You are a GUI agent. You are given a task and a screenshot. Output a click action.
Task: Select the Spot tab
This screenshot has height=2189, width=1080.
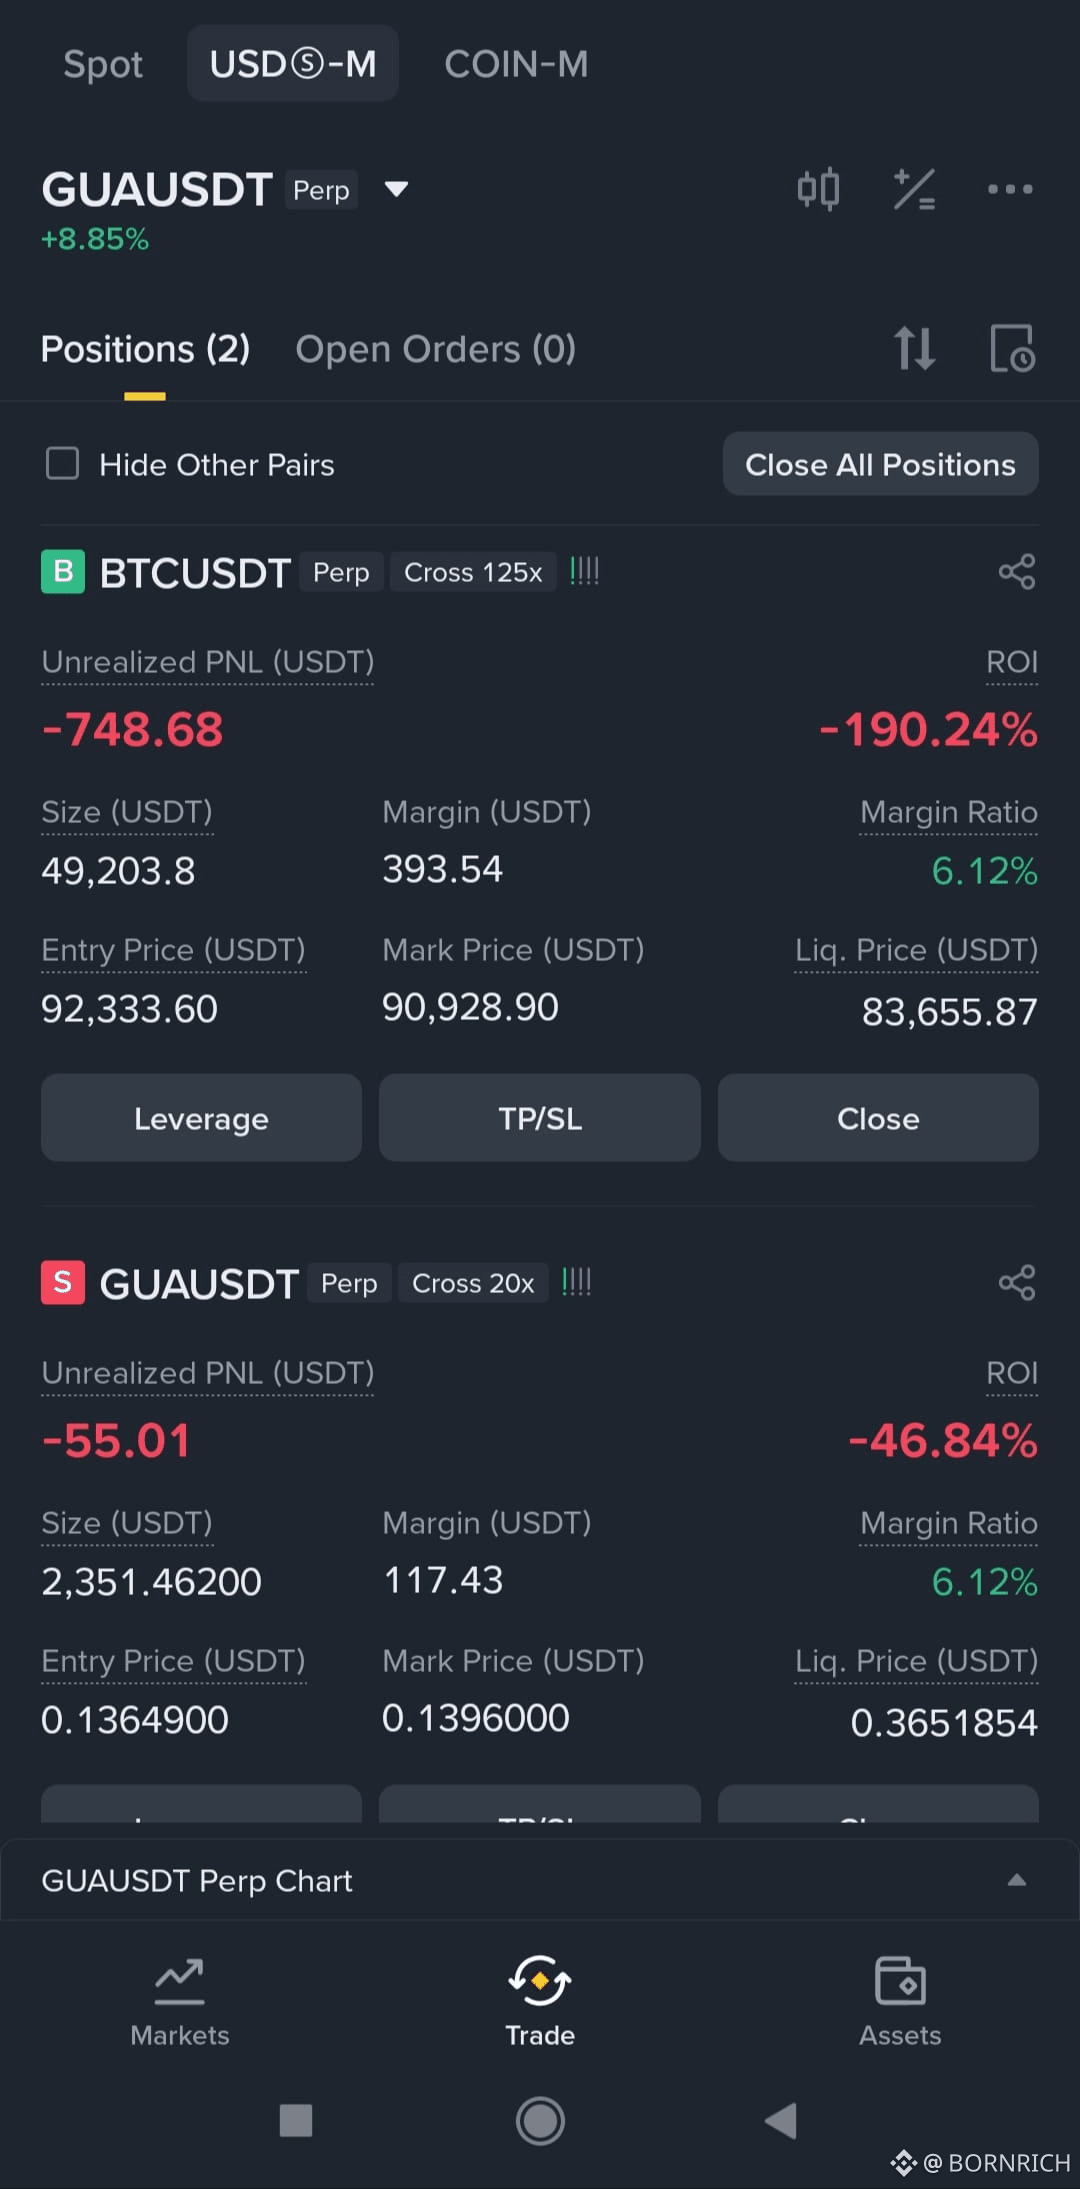coord(103,64)
